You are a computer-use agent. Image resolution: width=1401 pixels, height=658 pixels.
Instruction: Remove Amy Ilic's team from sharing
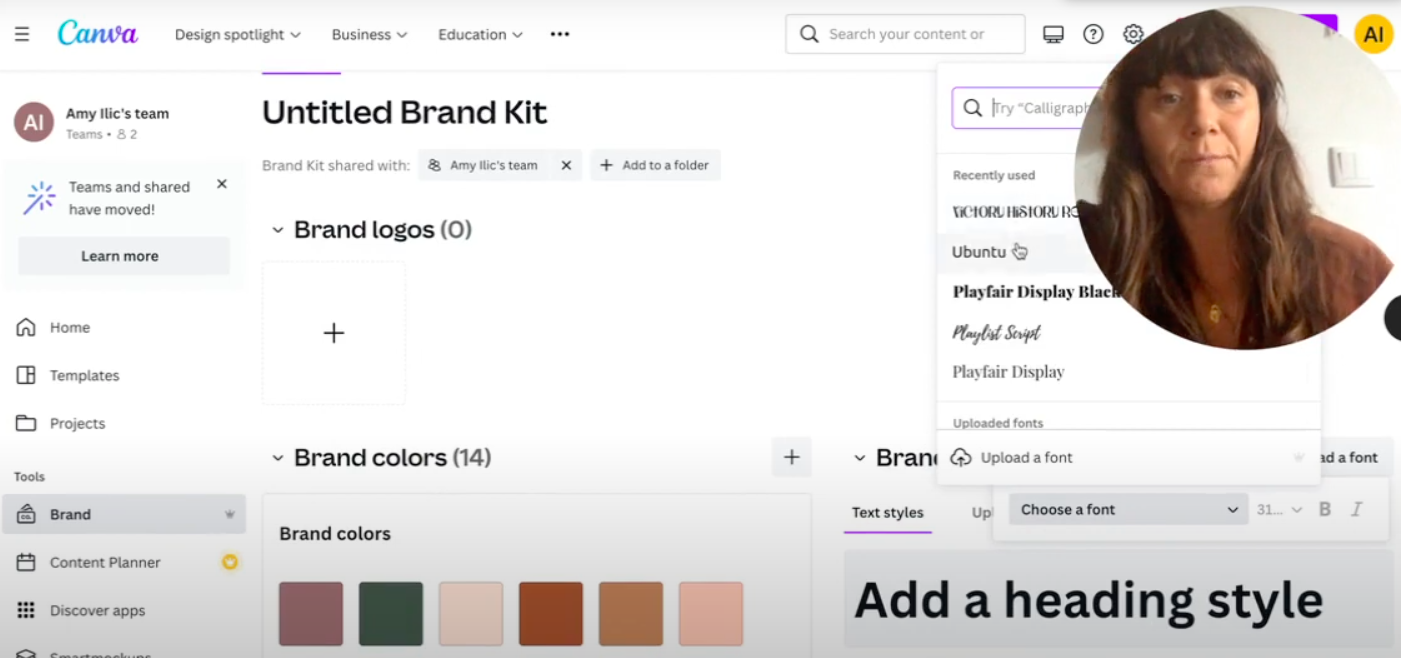[566, 165]
